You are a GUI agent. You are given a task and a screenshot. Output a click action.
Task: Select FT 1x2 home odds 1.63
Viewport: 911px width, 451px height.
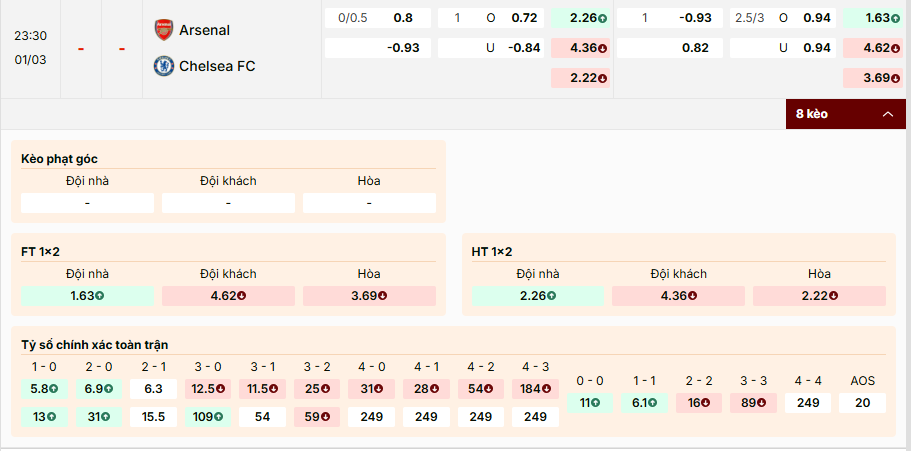[x=88, y=296]
